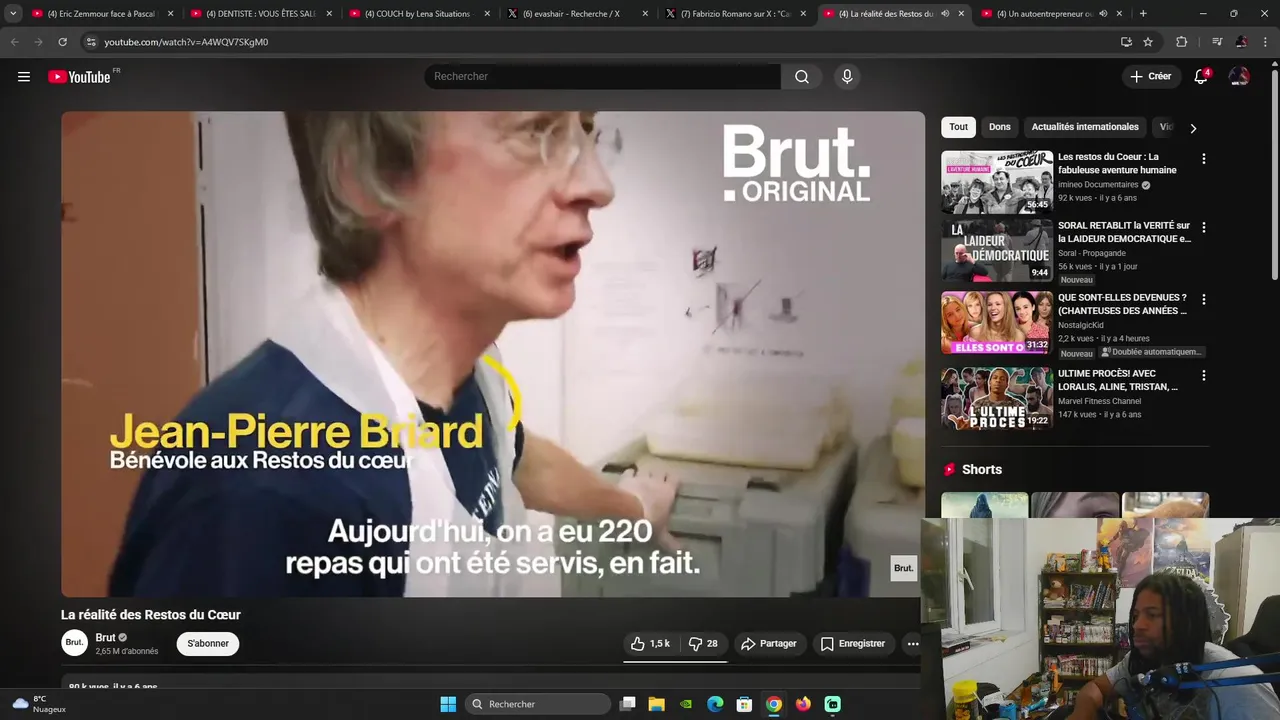Click the install app icon in address bar
Image resolution: width=1280 pixels, height=720 pixels.
[x=1126, y=42]
